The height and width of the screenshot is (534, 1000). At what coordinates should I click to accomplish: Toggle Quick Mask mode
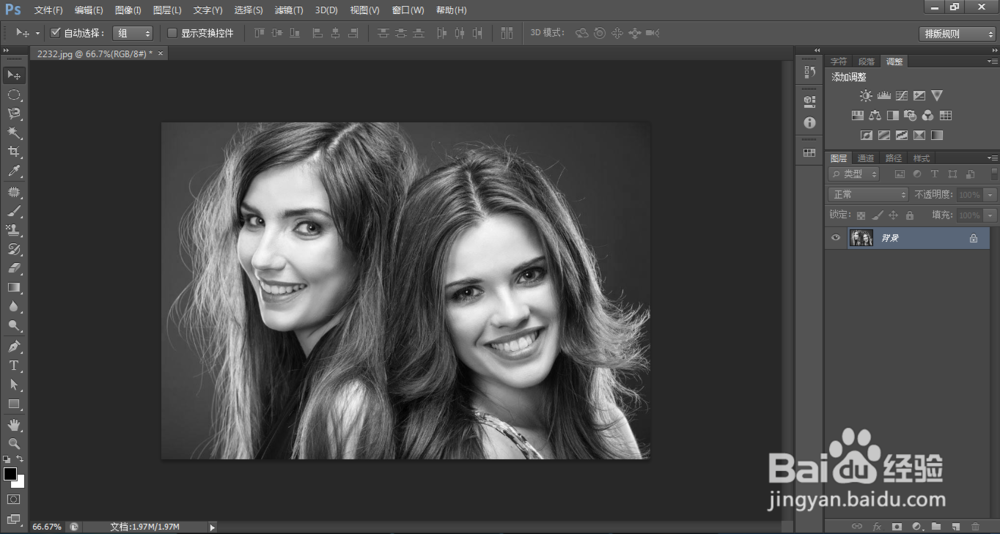point(14,499)
